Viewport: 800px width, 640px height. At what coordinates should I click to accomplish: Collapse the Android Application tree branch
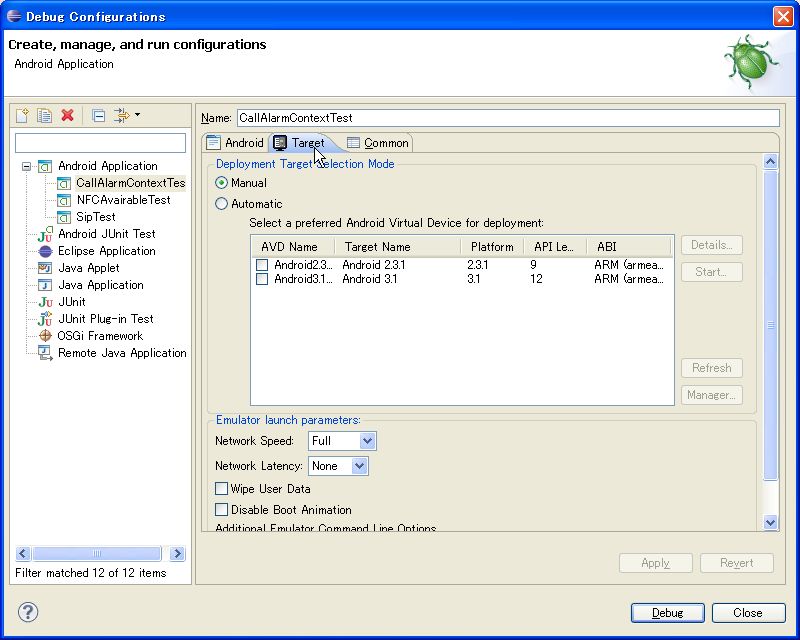pyautogui.click(x=27, y=165)
